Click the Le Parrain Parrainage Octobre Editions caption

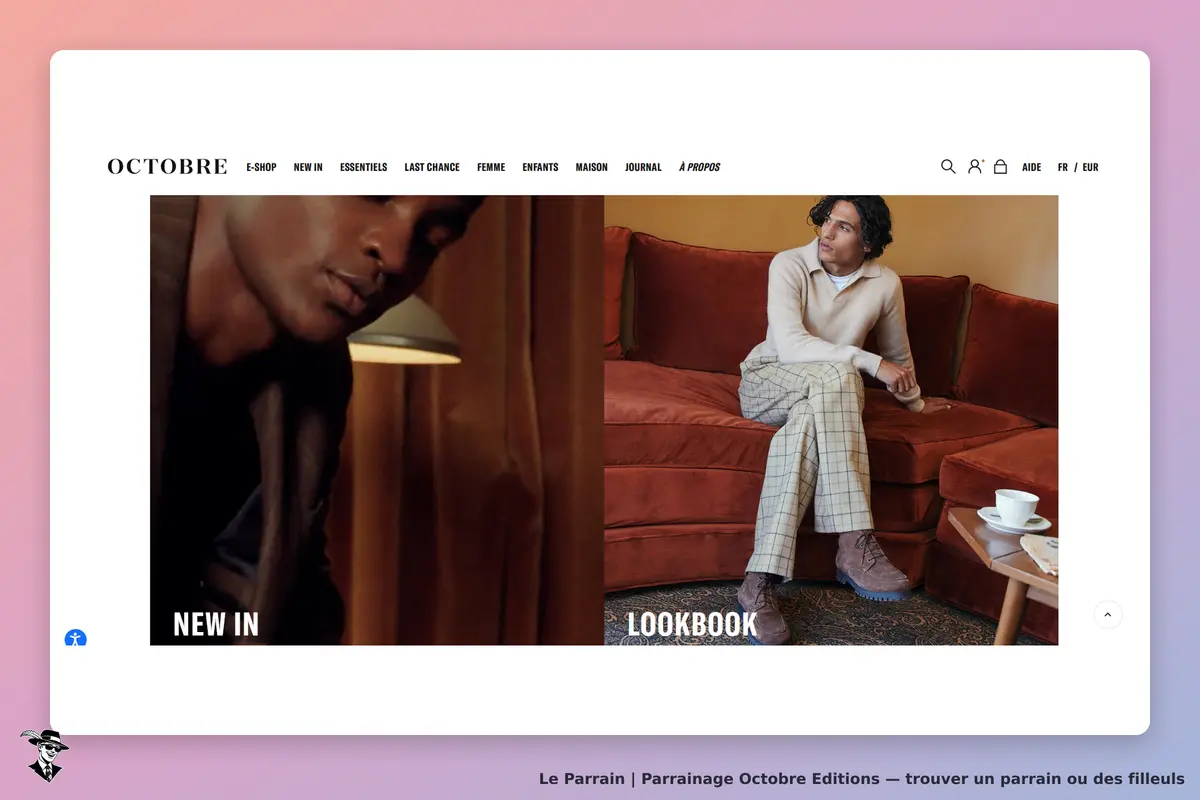pos(861,778)
